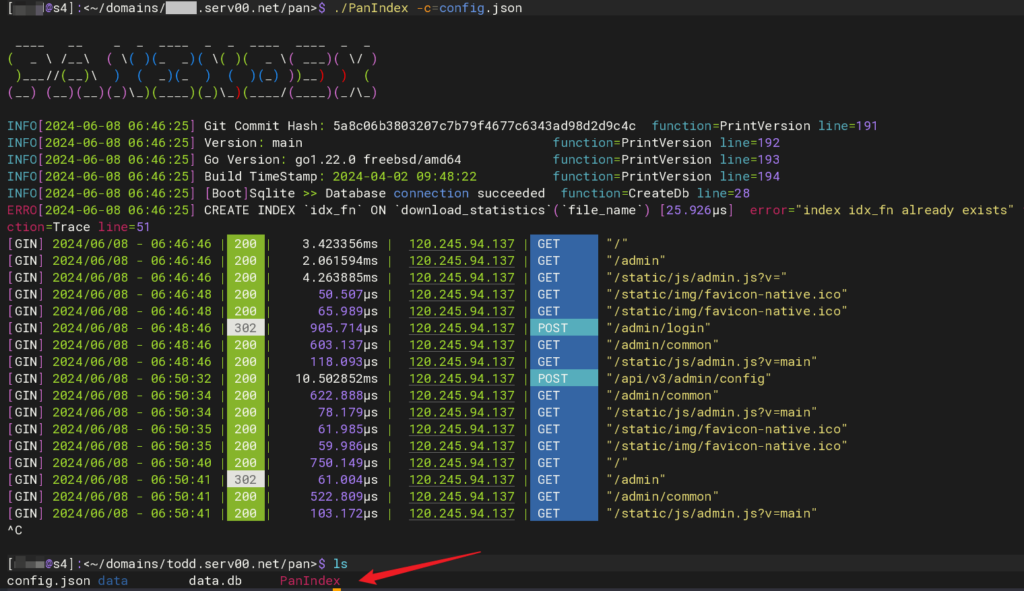Click config.json in the ls file listing
Viewport: 1024px width, 591px height.
point(48,581)
